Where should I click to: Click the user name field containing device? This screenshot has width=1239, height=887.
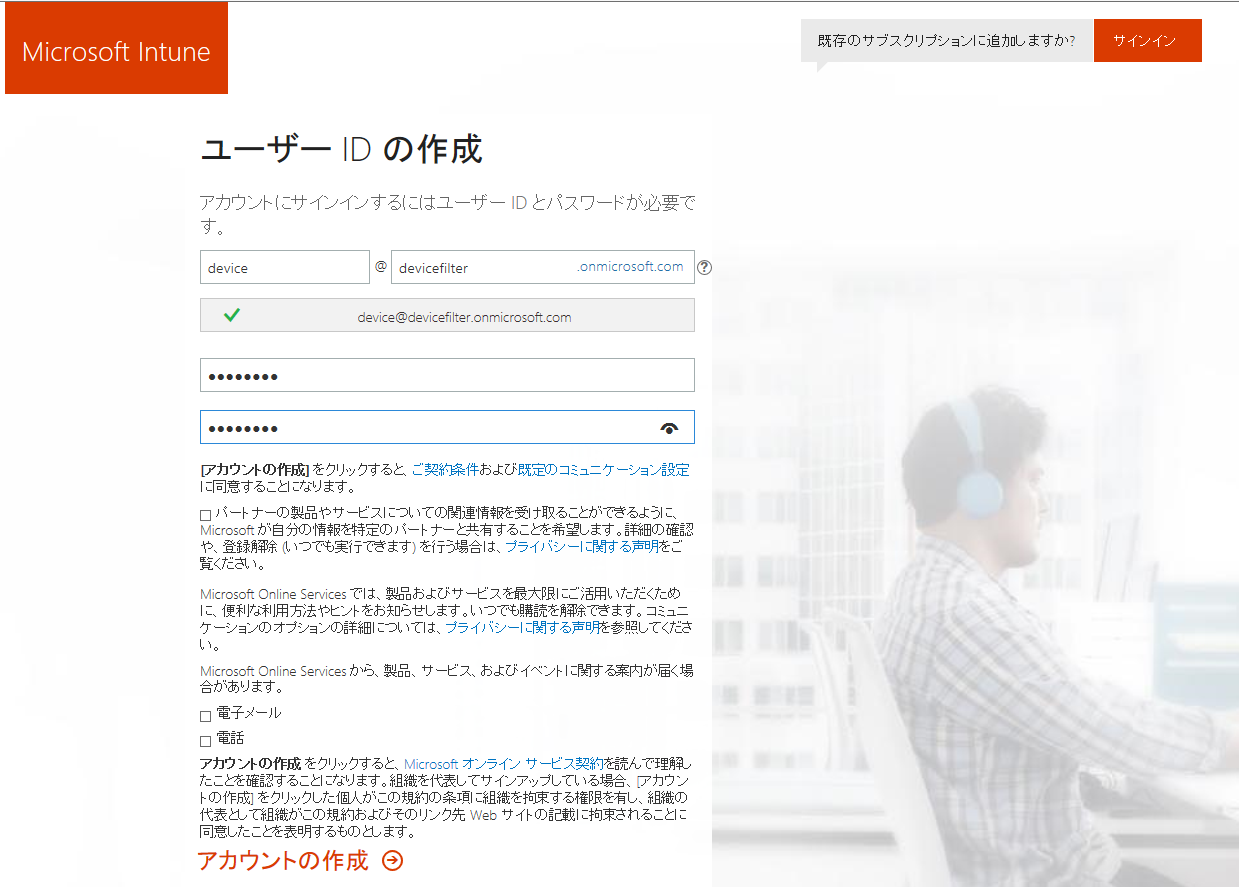(285, 267)
